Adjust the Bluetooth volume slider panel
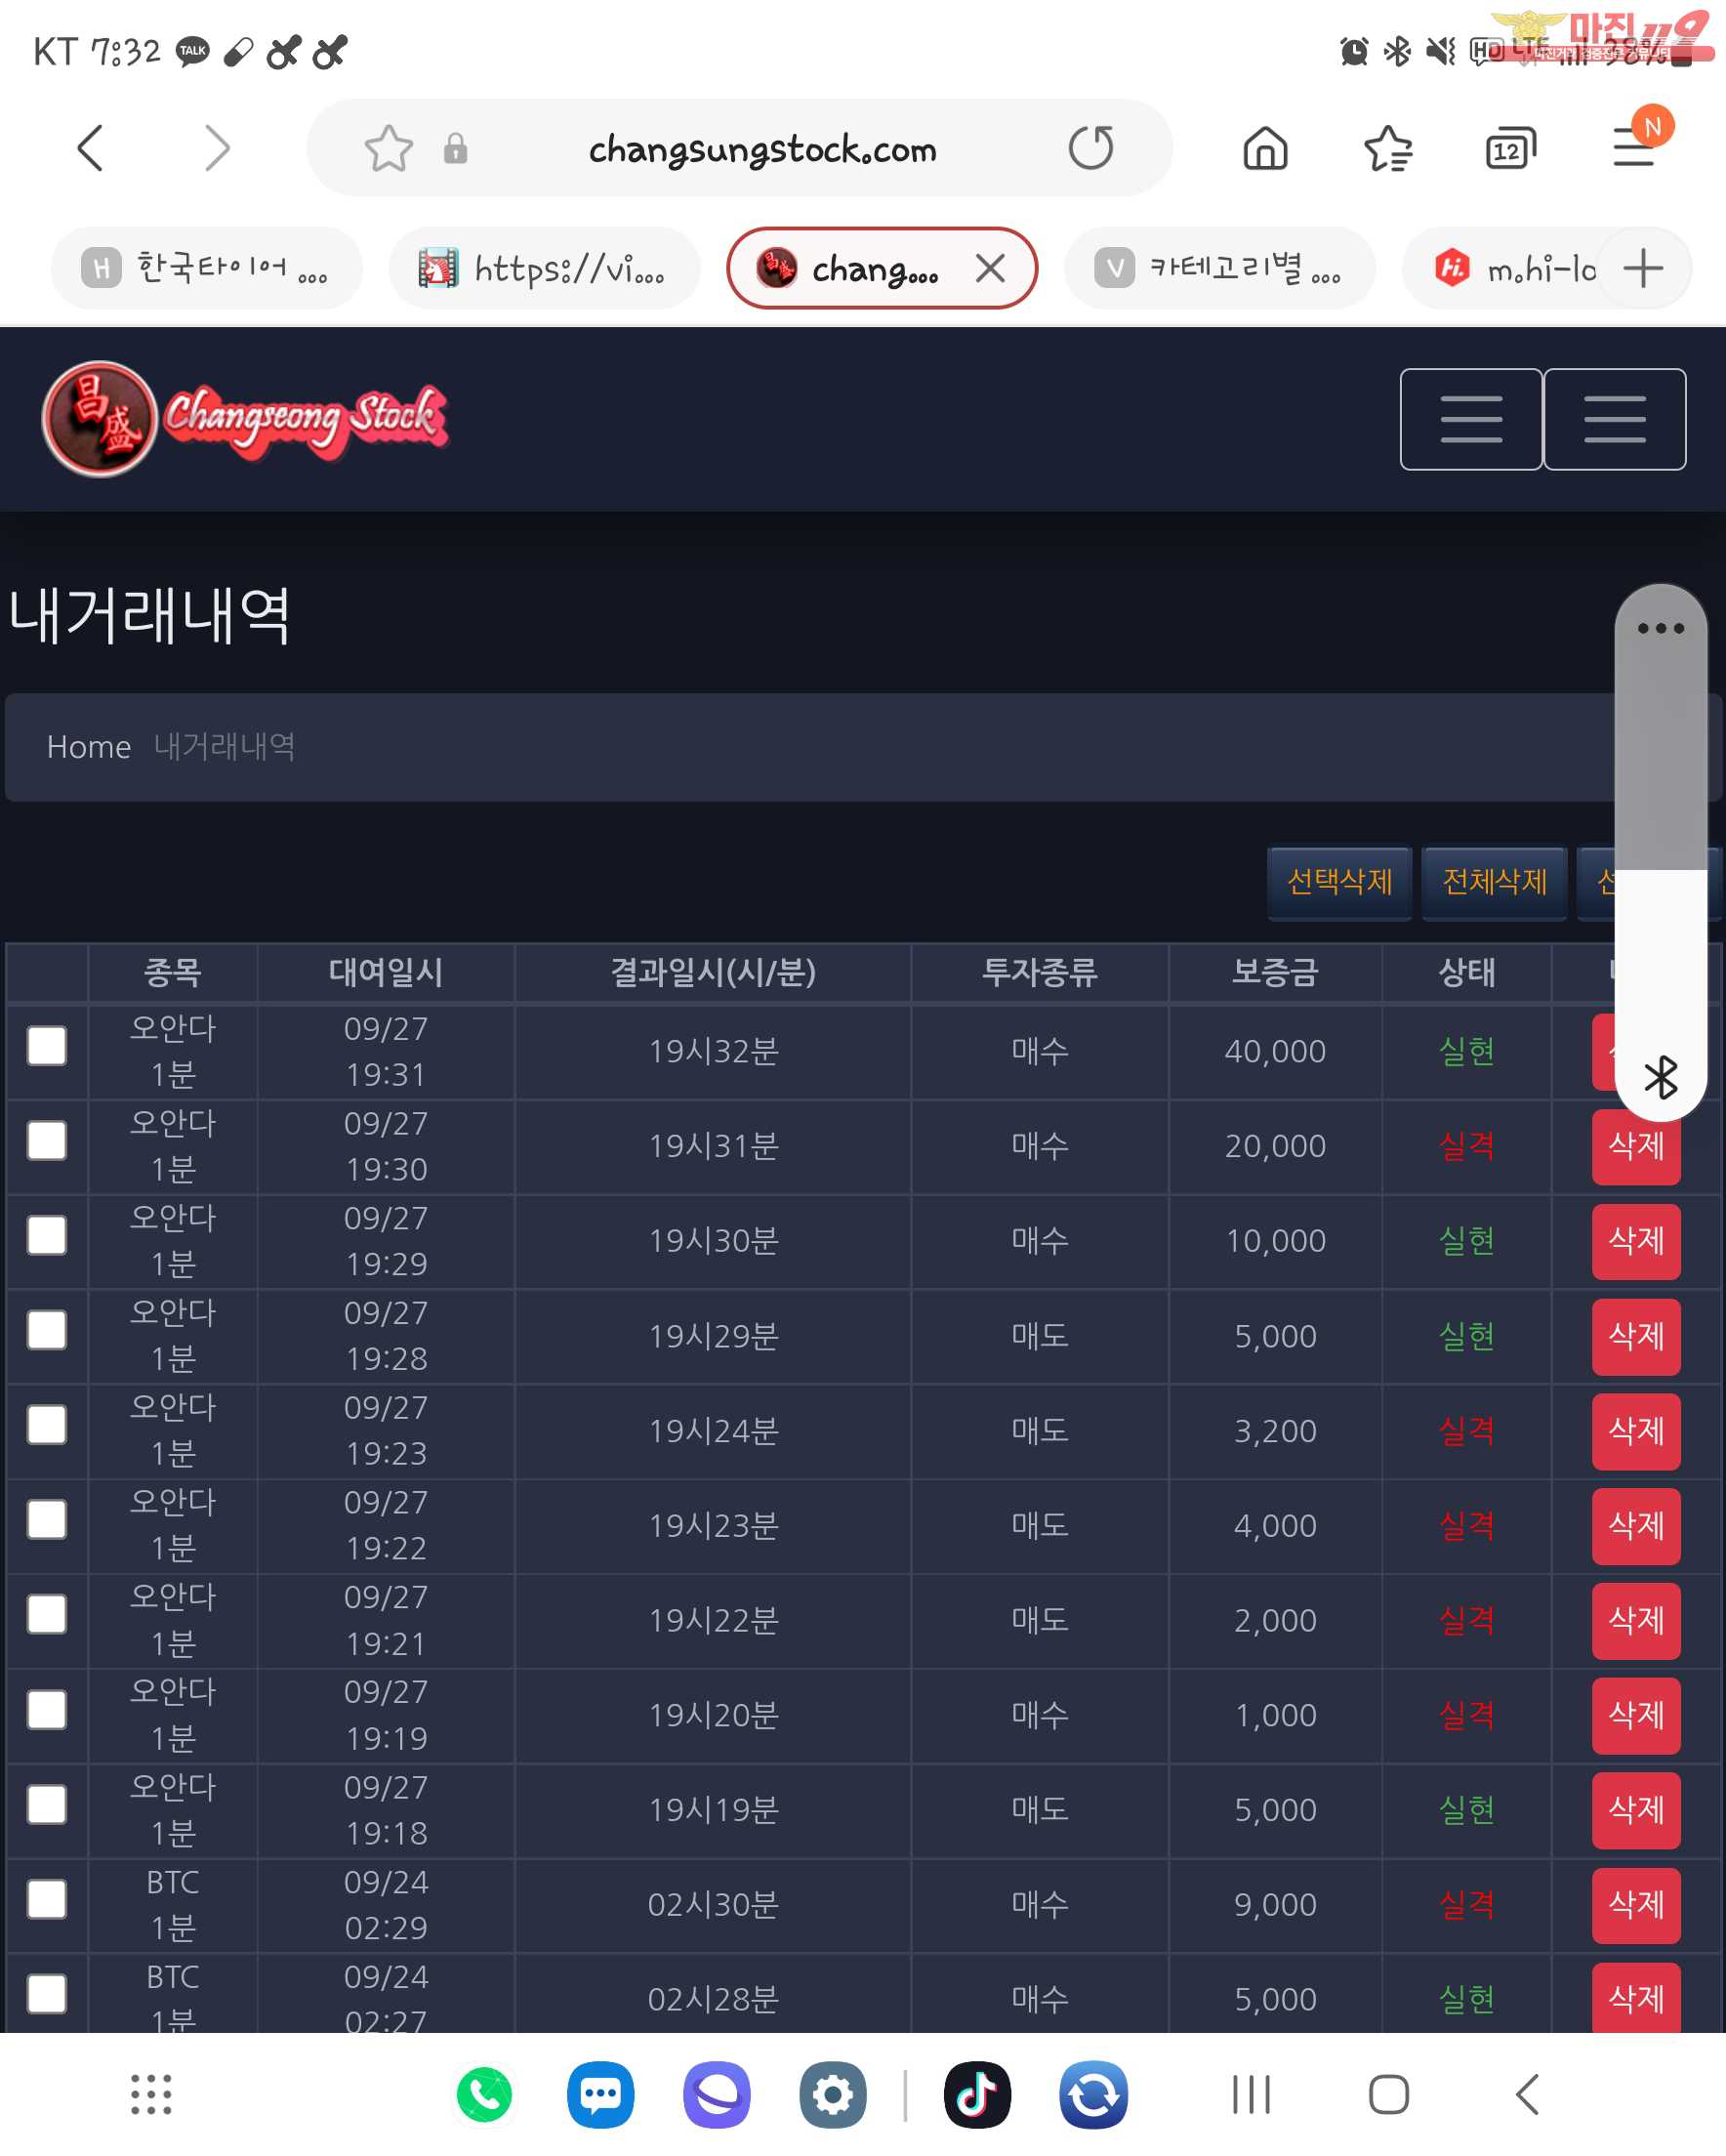Viewport: 1726px width, 2156px height. click(x=1661, y=852)
